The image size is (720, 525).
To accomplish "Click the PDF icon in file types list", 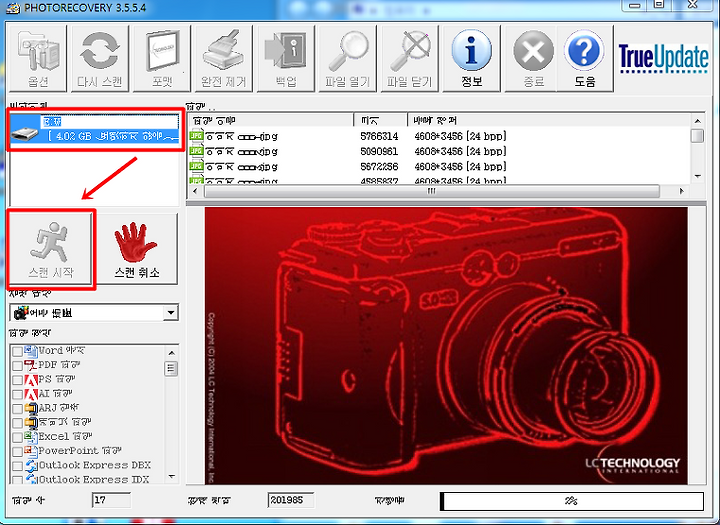I will (x=31, y=366).
